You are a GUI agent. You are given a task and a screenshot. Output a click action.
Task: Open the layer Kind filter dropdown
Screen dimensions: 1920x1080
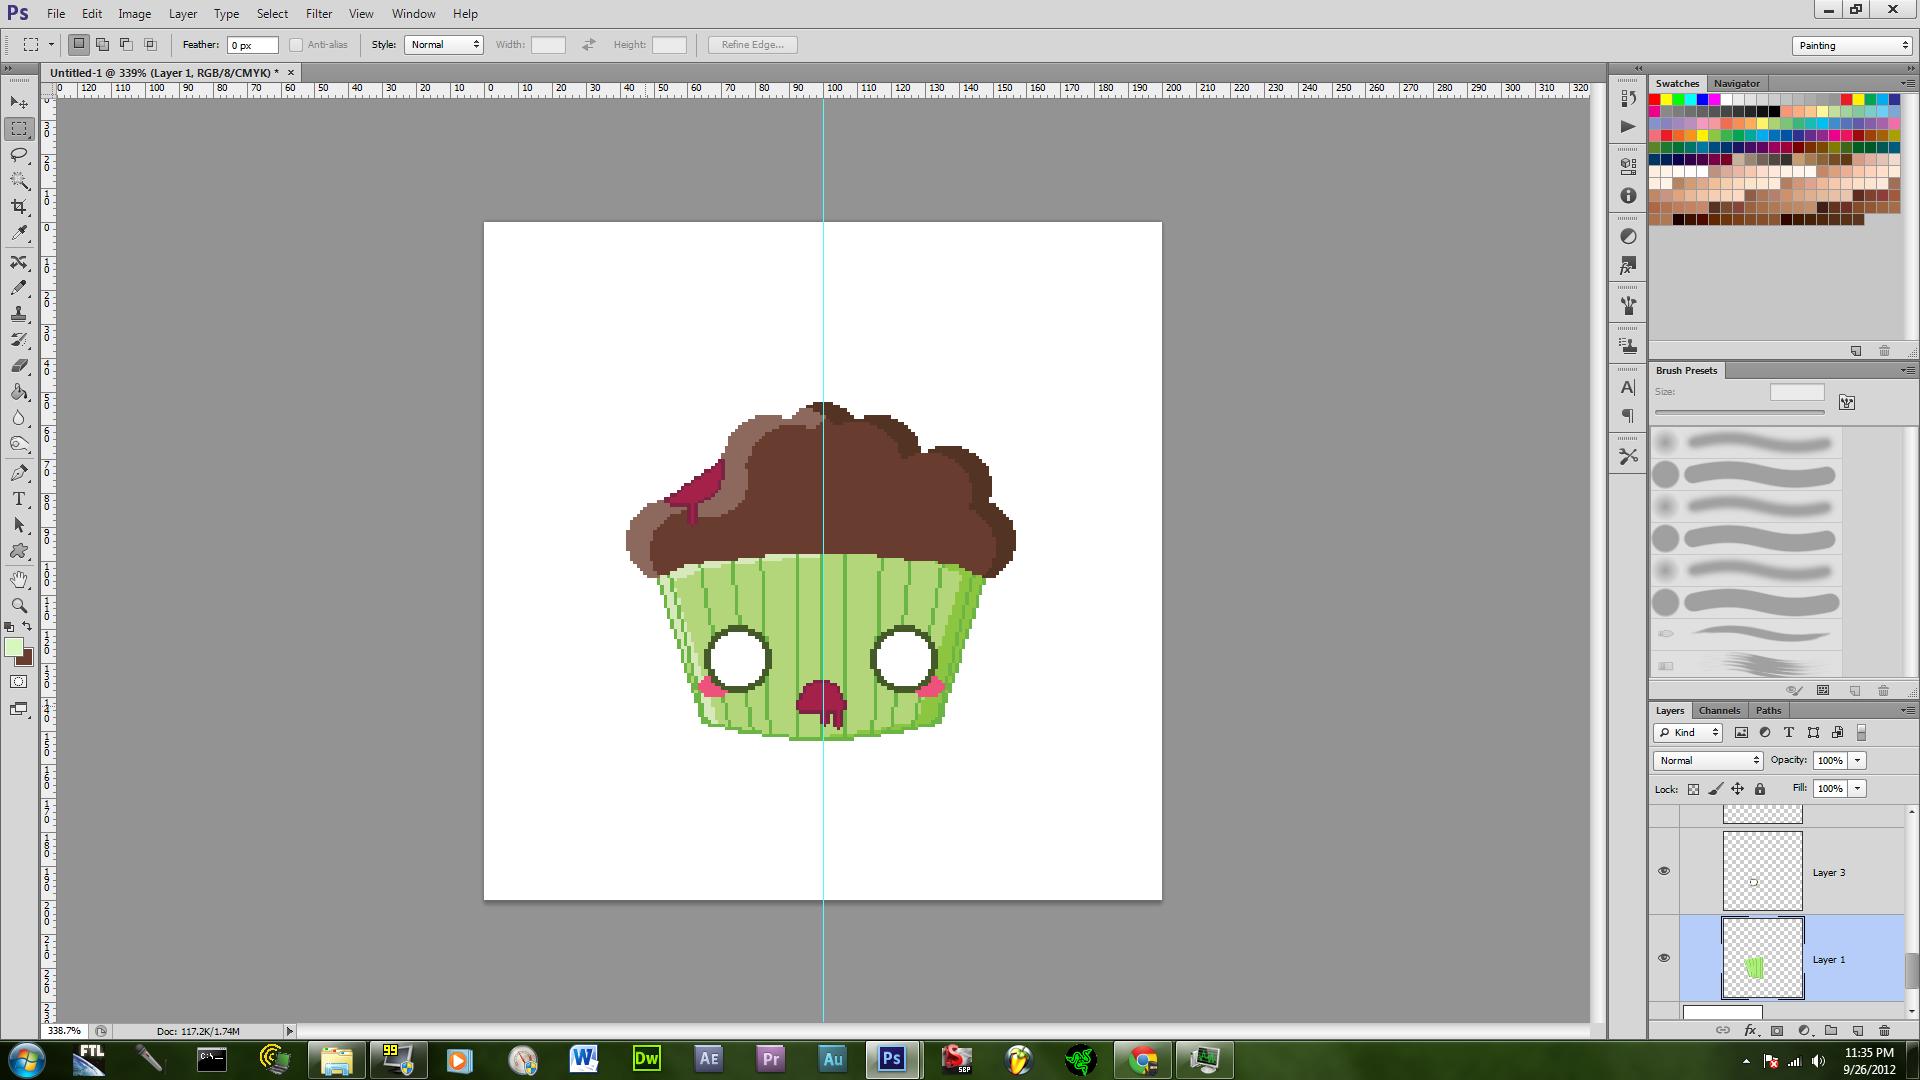tap(1687, 733)
